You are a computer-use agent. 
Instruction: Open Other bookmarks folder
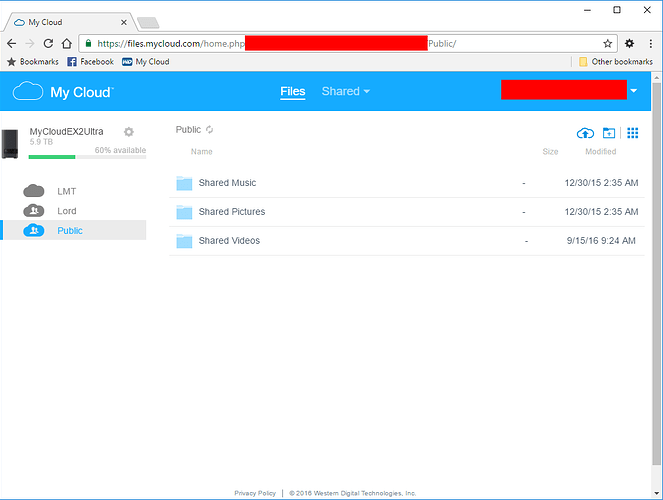[616, 62]
